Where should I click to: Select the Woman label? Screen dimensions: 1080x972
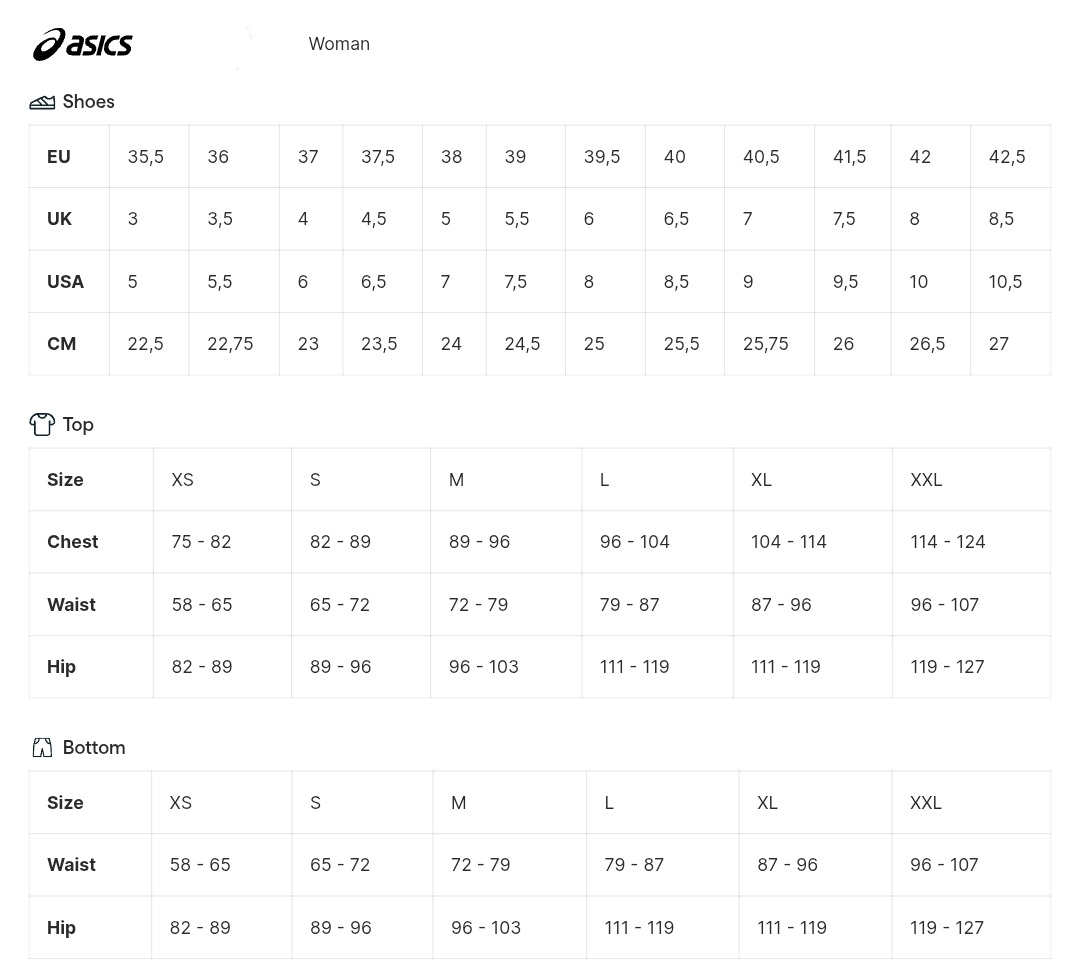tap(339, 44)
